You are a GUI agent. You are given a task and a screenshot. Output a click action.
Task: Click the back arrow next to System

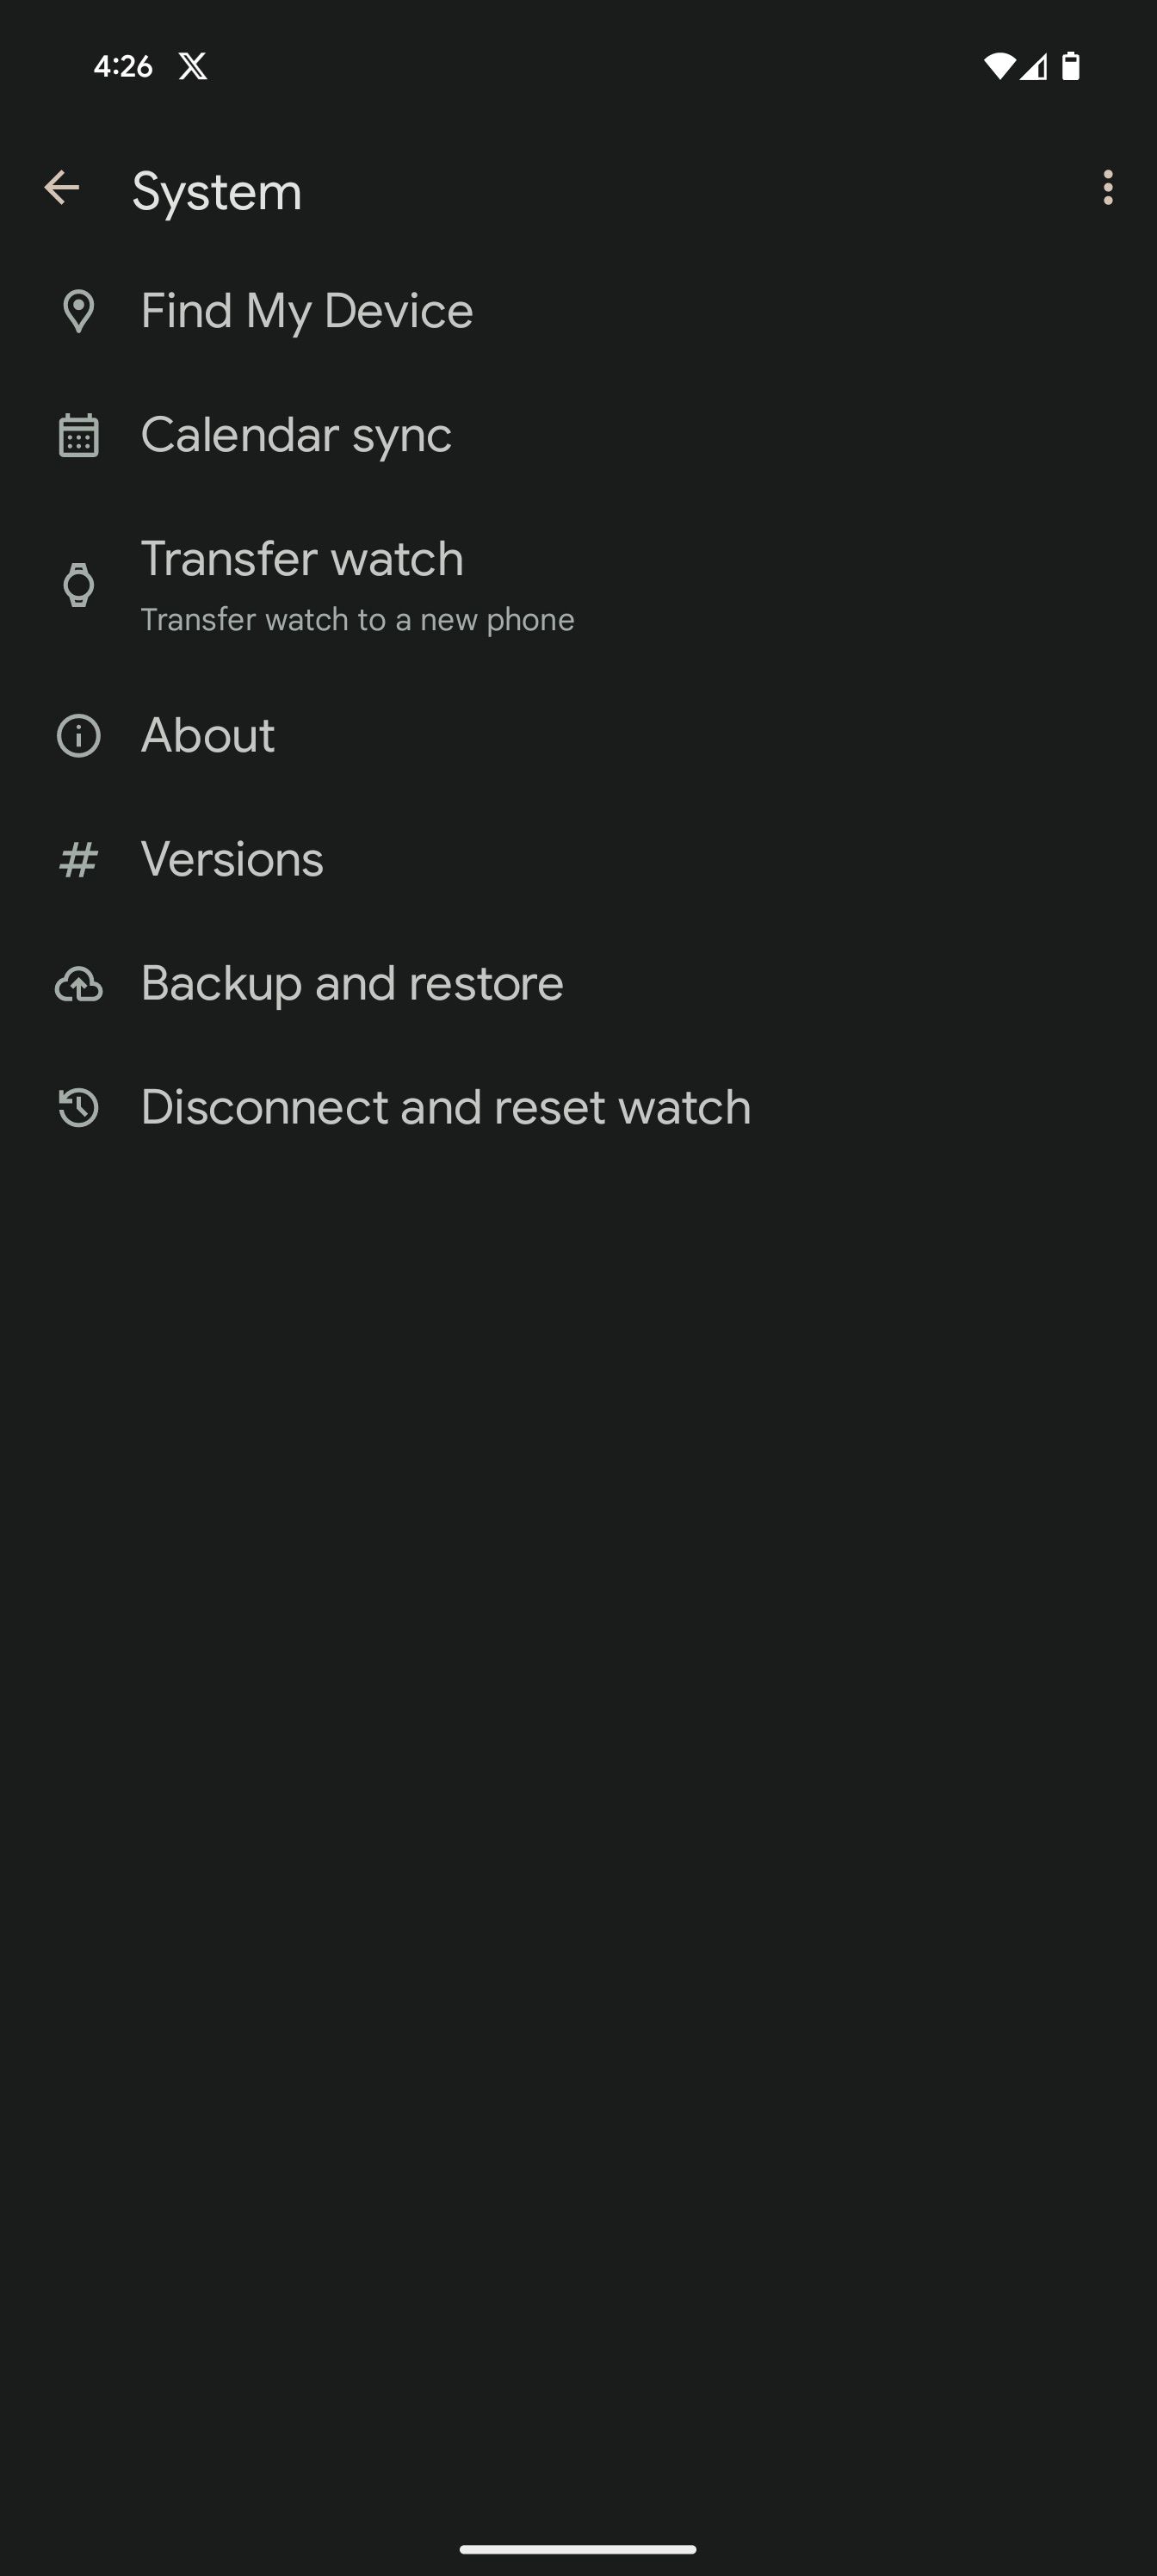coord(63,188)
